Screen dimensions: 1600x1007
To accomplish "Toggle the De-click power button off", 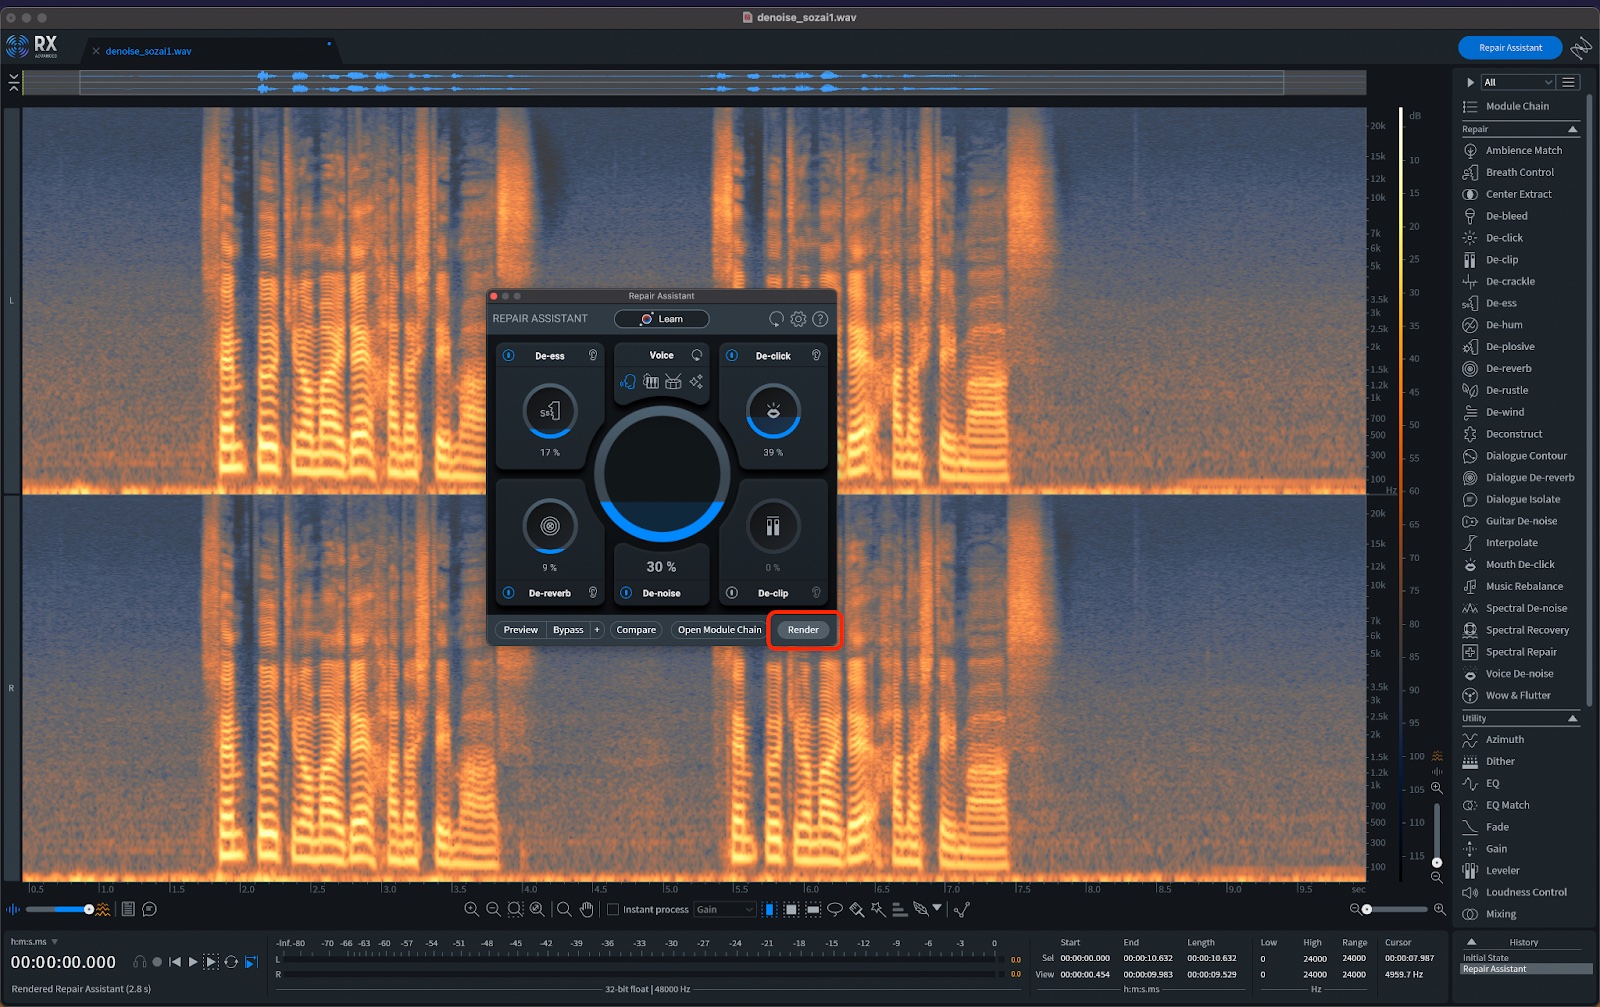I will 732,356.
